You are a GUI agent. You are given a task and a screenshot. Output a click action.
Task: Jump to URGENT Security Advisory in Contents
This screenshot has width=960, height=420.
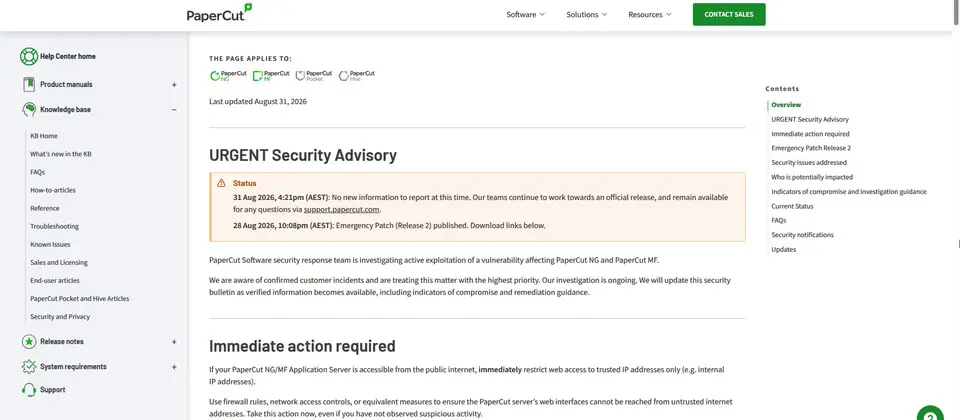point(810,119)
